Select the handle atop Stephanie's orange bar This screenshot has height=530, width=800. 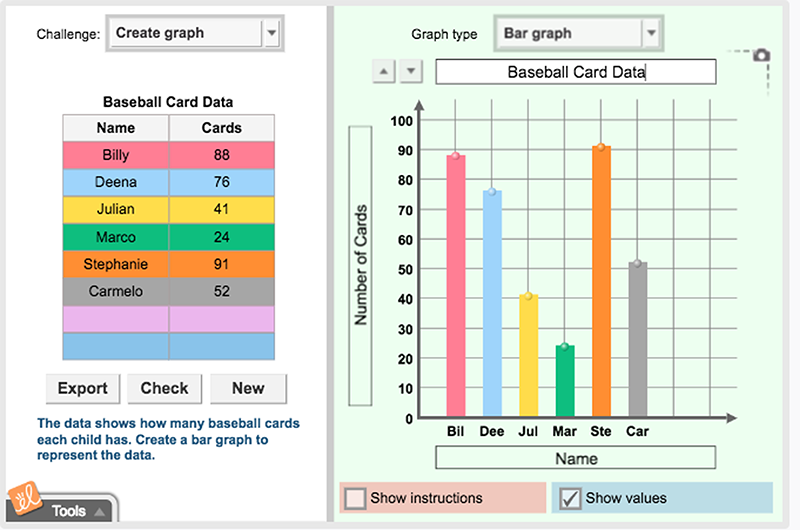[x=600, y=147]
